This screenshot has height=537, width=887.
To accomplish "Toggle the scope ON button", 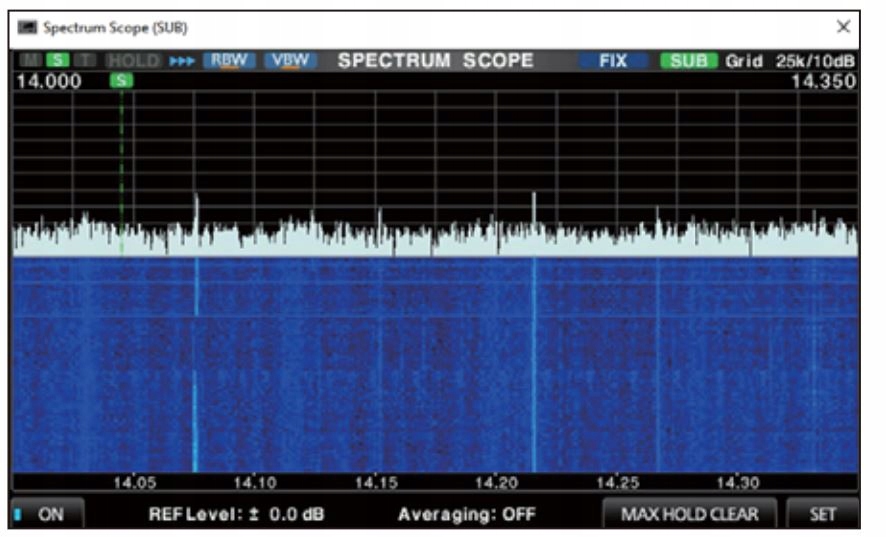I will pos(47,514).
